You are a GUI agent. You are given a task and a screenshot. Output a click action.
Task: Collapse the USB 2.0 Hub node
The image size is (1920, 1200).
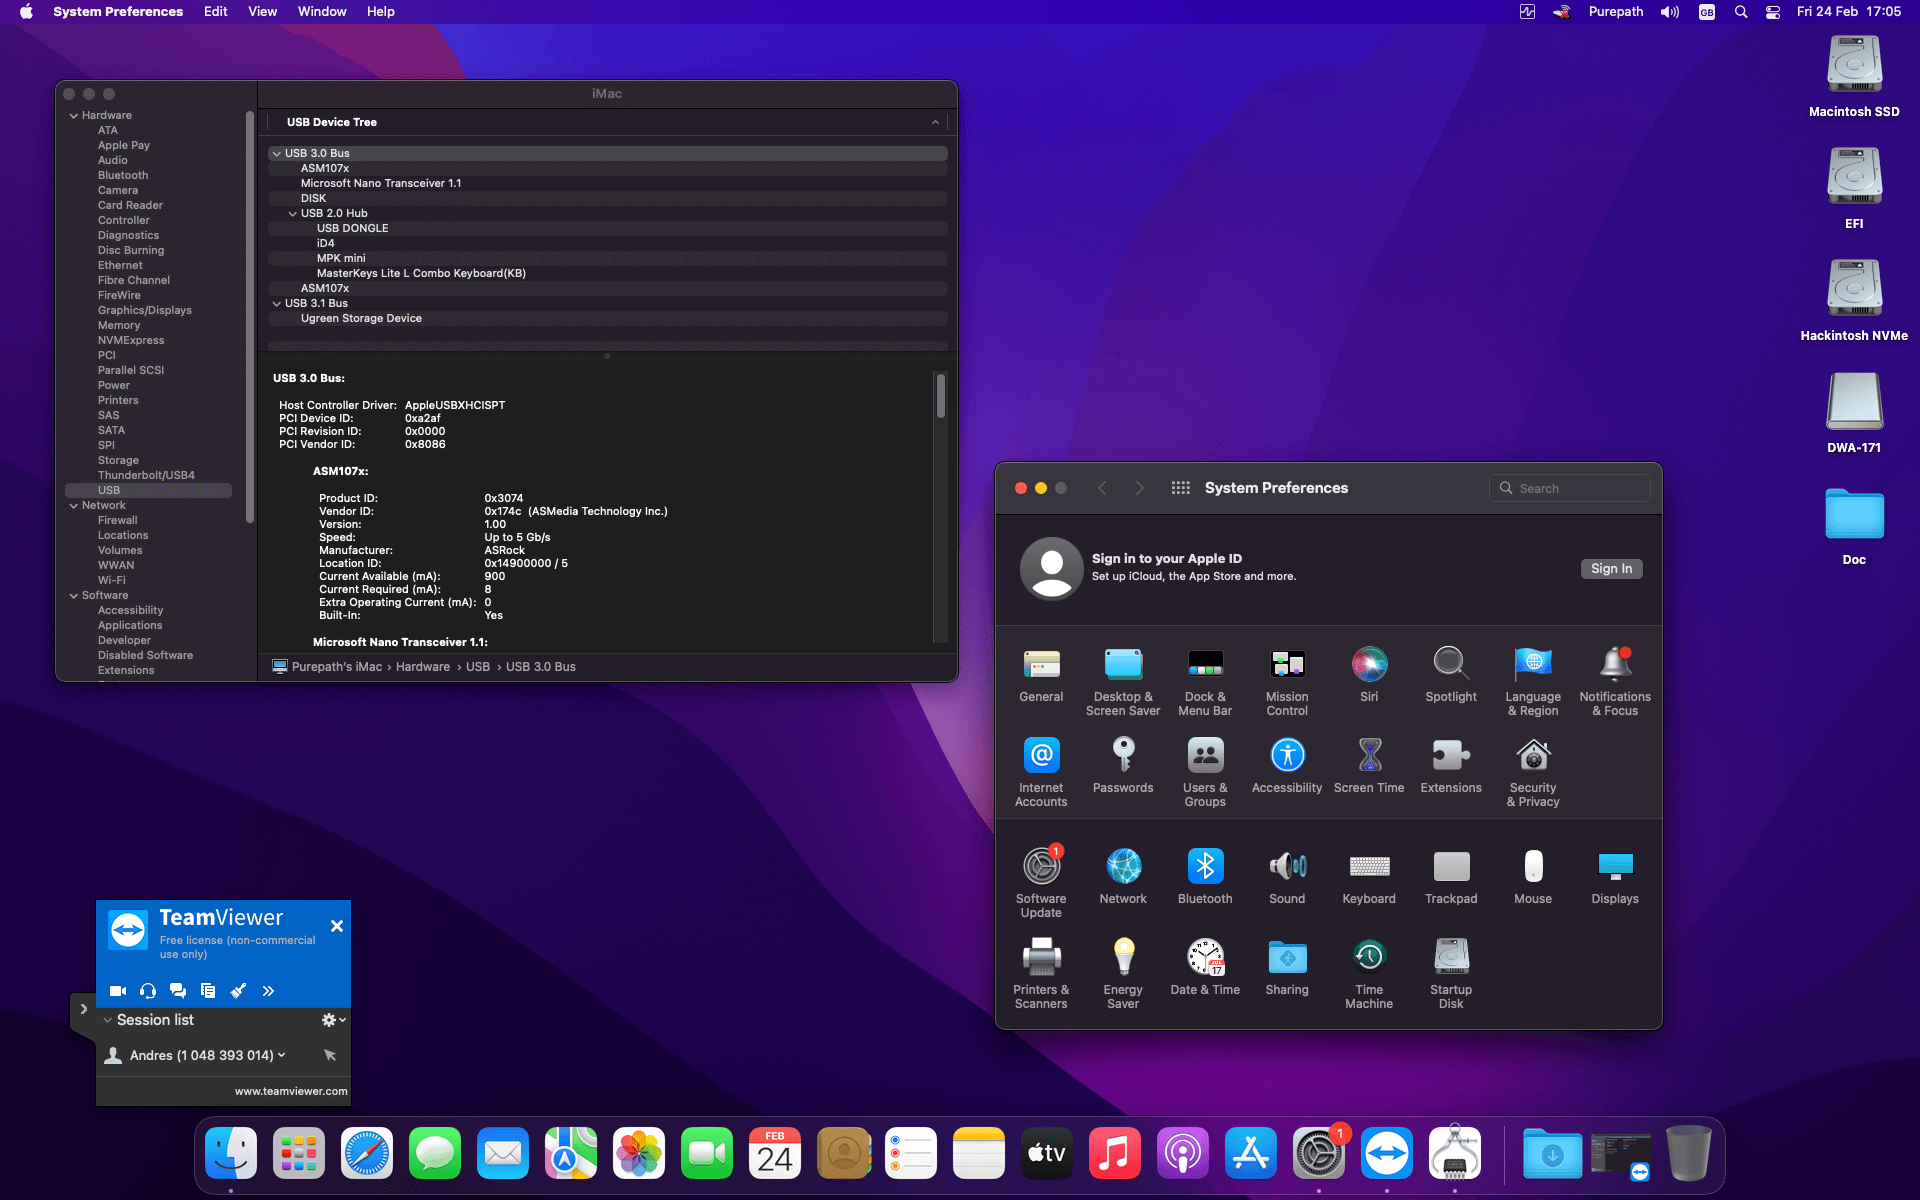click(x=292, y=214)
